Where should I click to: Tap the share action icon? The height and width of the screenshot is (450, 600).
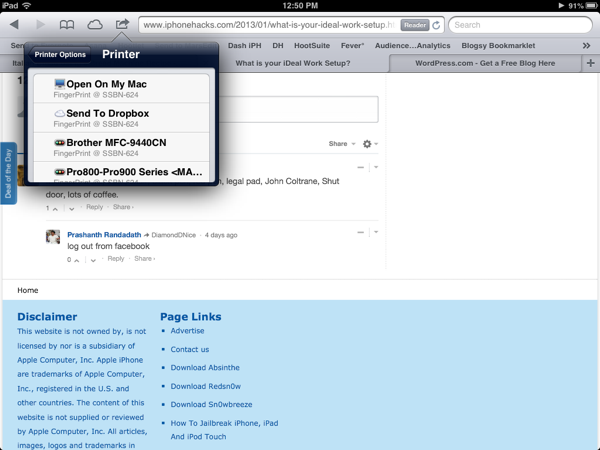pos(122,24)
